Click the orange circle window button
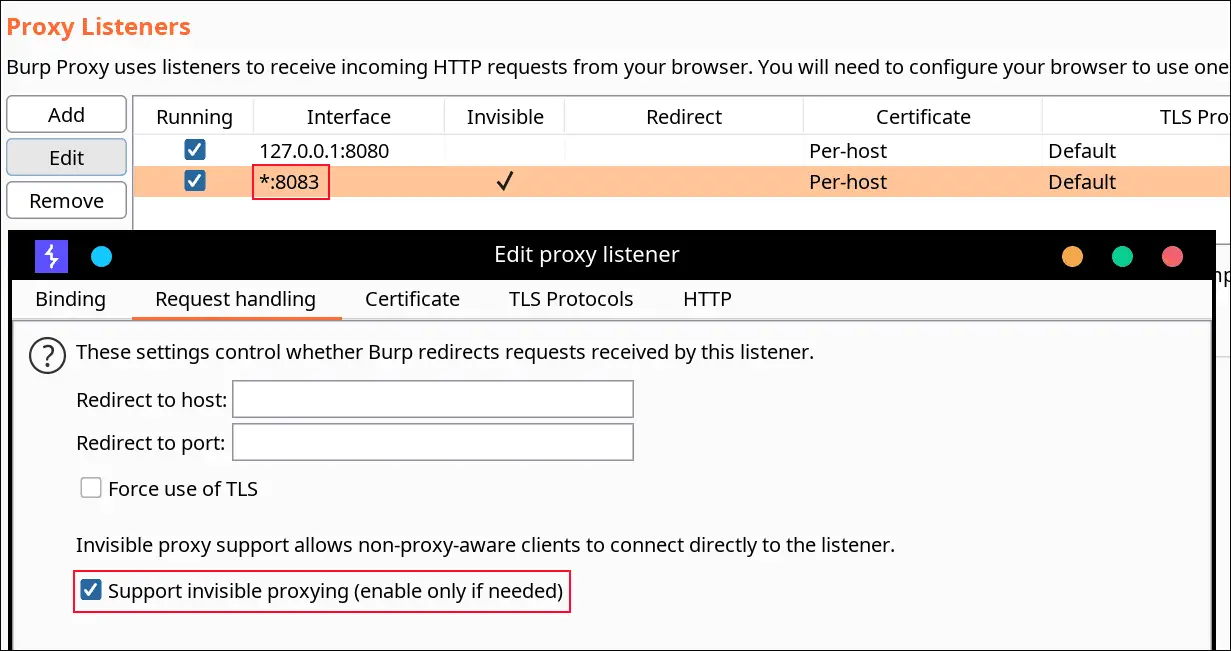 [1072, 257]
